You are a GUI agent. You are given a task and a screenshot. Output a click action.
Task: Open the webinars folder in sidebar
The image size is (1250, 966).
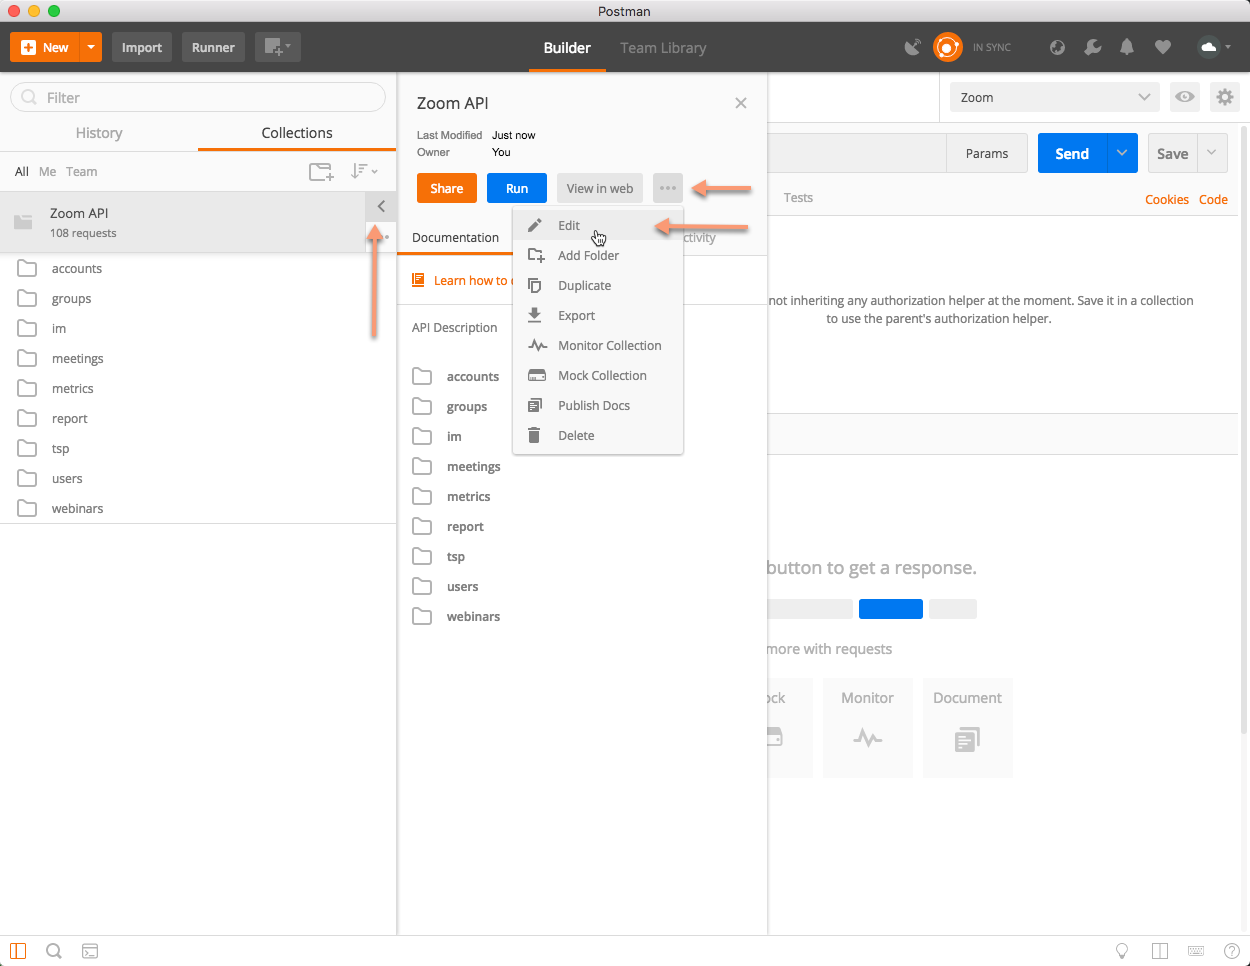coord(198,508)
